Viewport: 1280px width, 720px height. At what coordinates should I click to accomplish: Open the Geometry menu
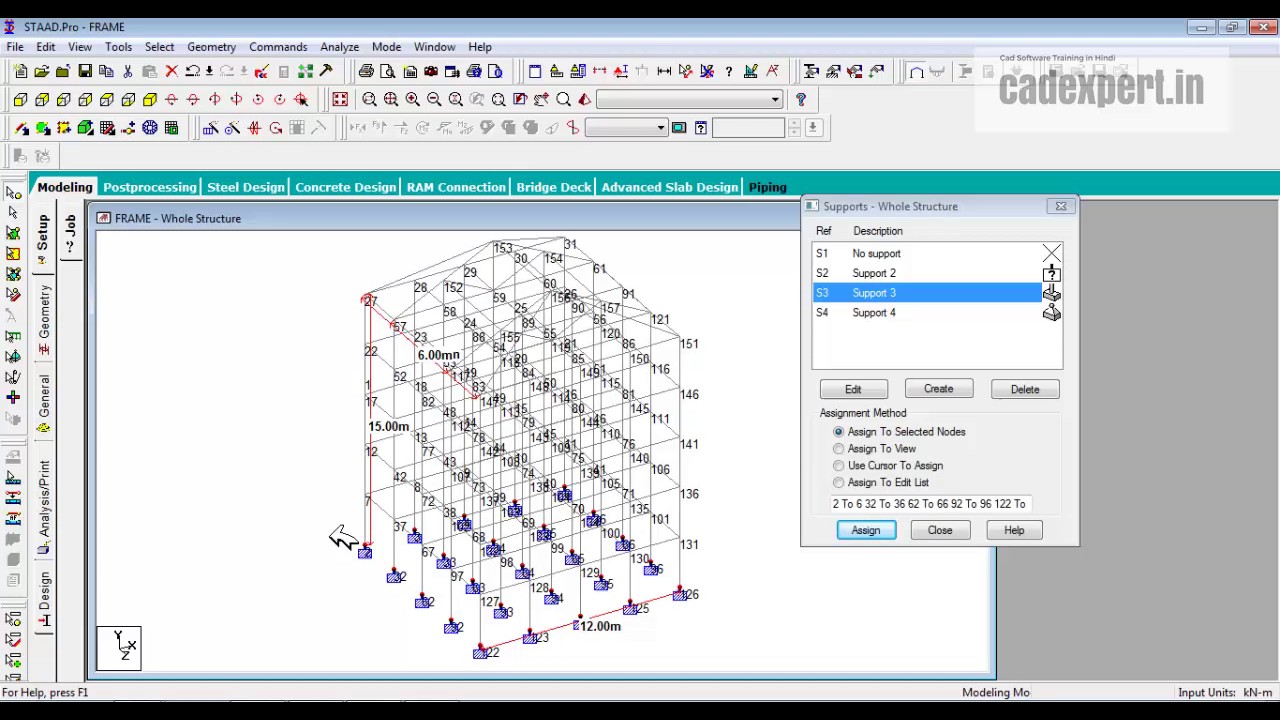coord(211,47)
